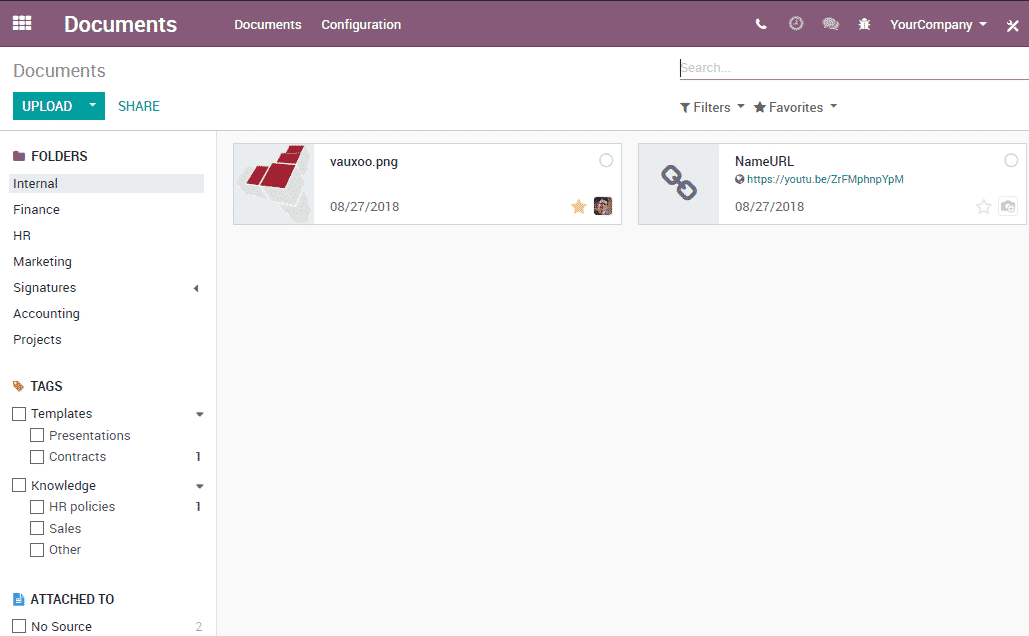Open the chat conversations icon
This screenshot has height=636, width=1029.
(x=830, y=25)
